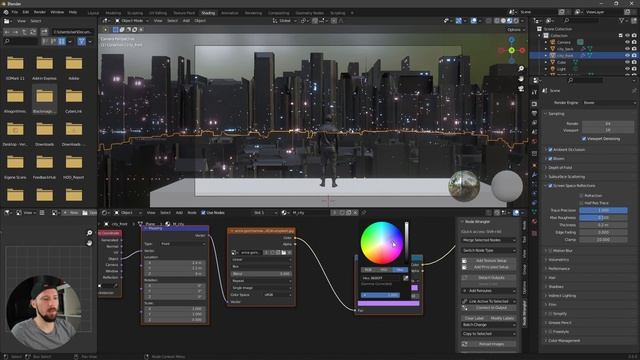The height and width of the screenshot is (360, 640).
Task: Hide the Camera object with its eye icon
Action: 627,42
